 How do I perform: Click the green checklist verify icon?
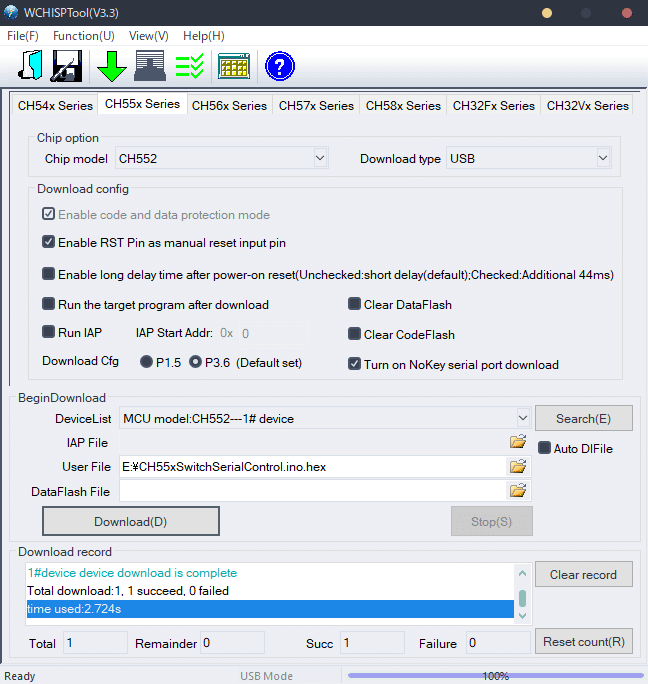point(189,66)
